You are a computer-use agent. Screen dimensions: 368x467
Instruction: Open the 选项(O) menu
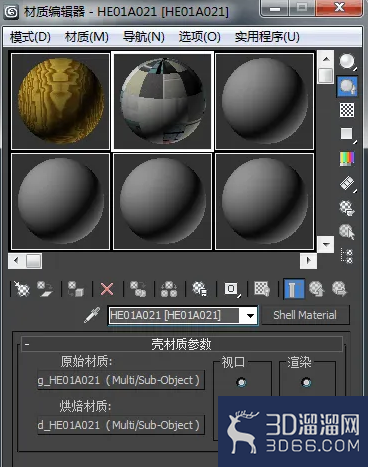(x=200, y=37)
